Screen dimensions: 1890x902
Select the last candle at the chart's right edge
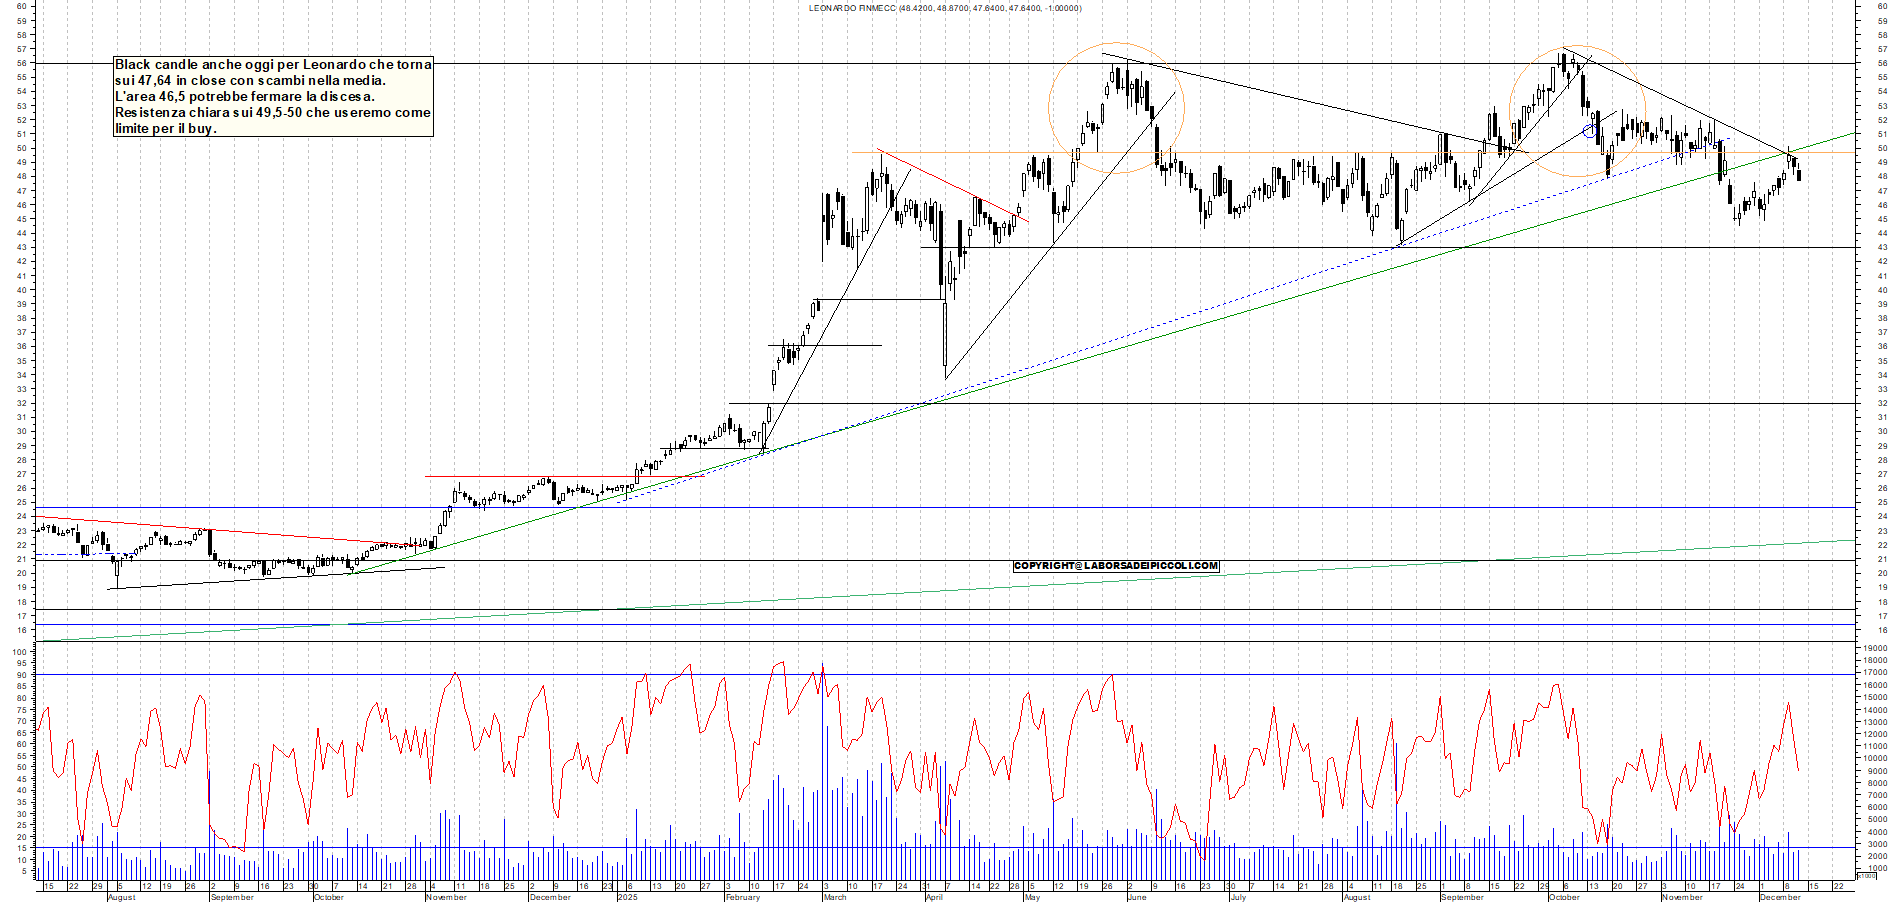coord(1799,176)
